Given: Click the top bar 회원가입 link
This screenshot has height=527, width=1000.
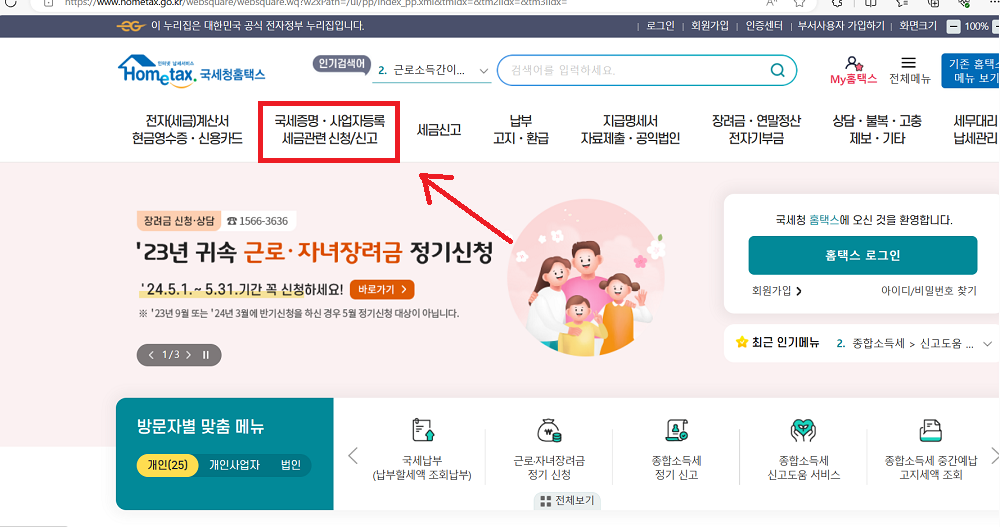Looking at the screenshot, I should pos(710,26).
